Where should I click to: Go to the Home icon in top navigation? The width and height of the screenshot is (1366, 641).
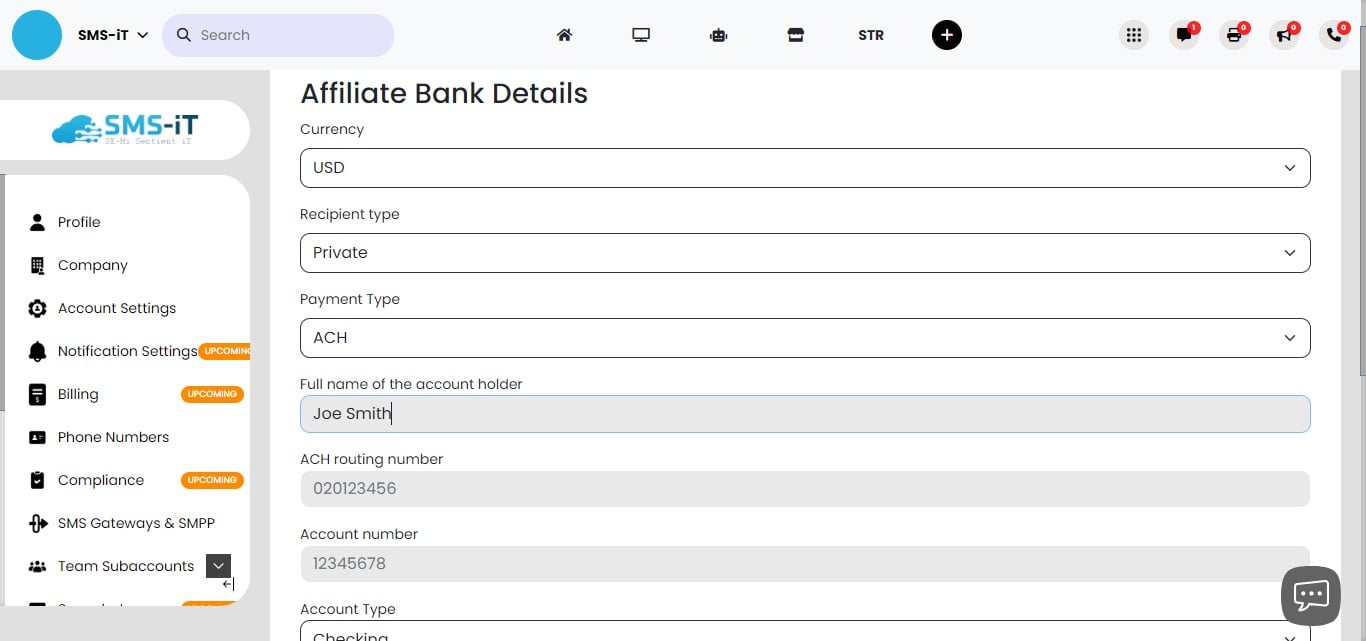point(564,35)
